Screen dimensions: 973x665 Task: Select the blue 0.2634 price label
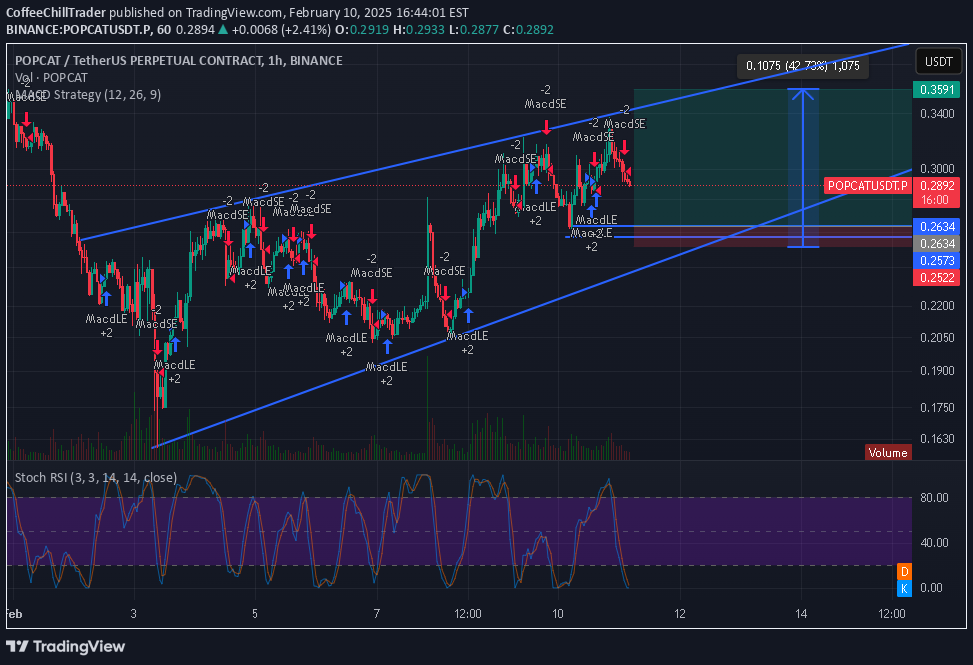pyautogui.click(x=936, y=226)
